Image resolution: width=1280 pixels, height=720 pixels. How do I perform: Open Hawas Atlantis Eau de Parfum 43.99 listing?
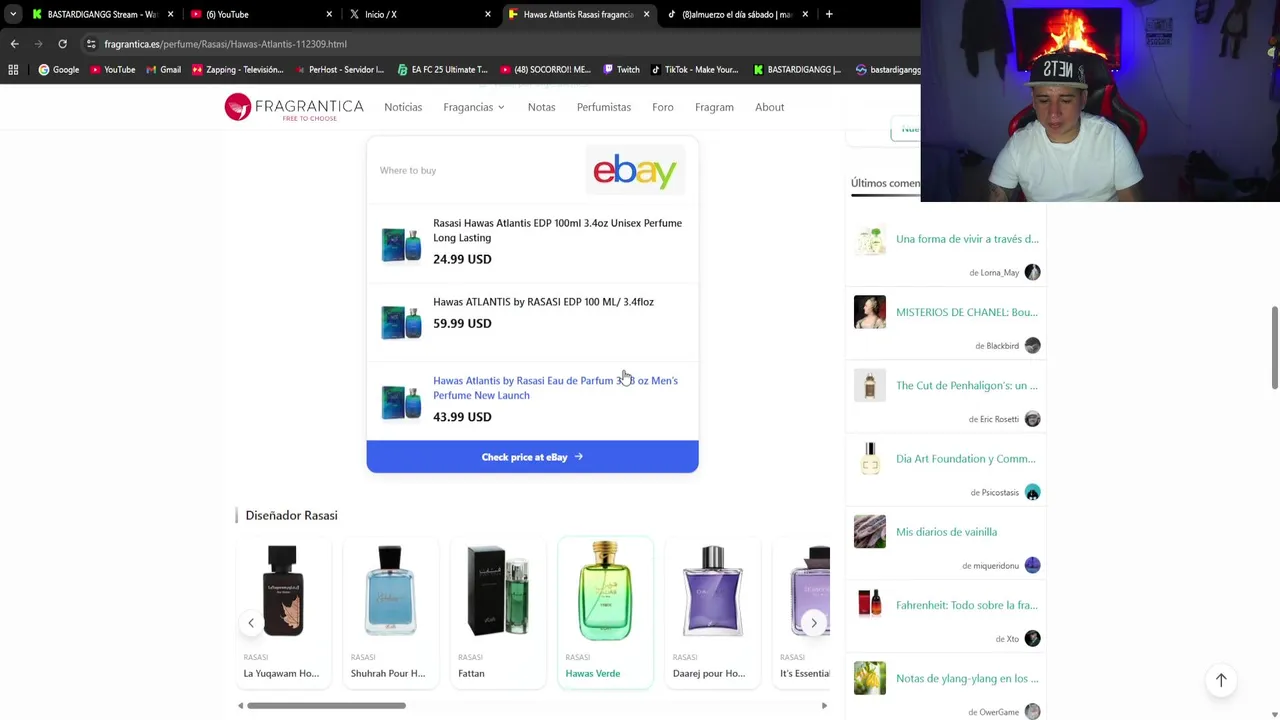coord(532,400)
